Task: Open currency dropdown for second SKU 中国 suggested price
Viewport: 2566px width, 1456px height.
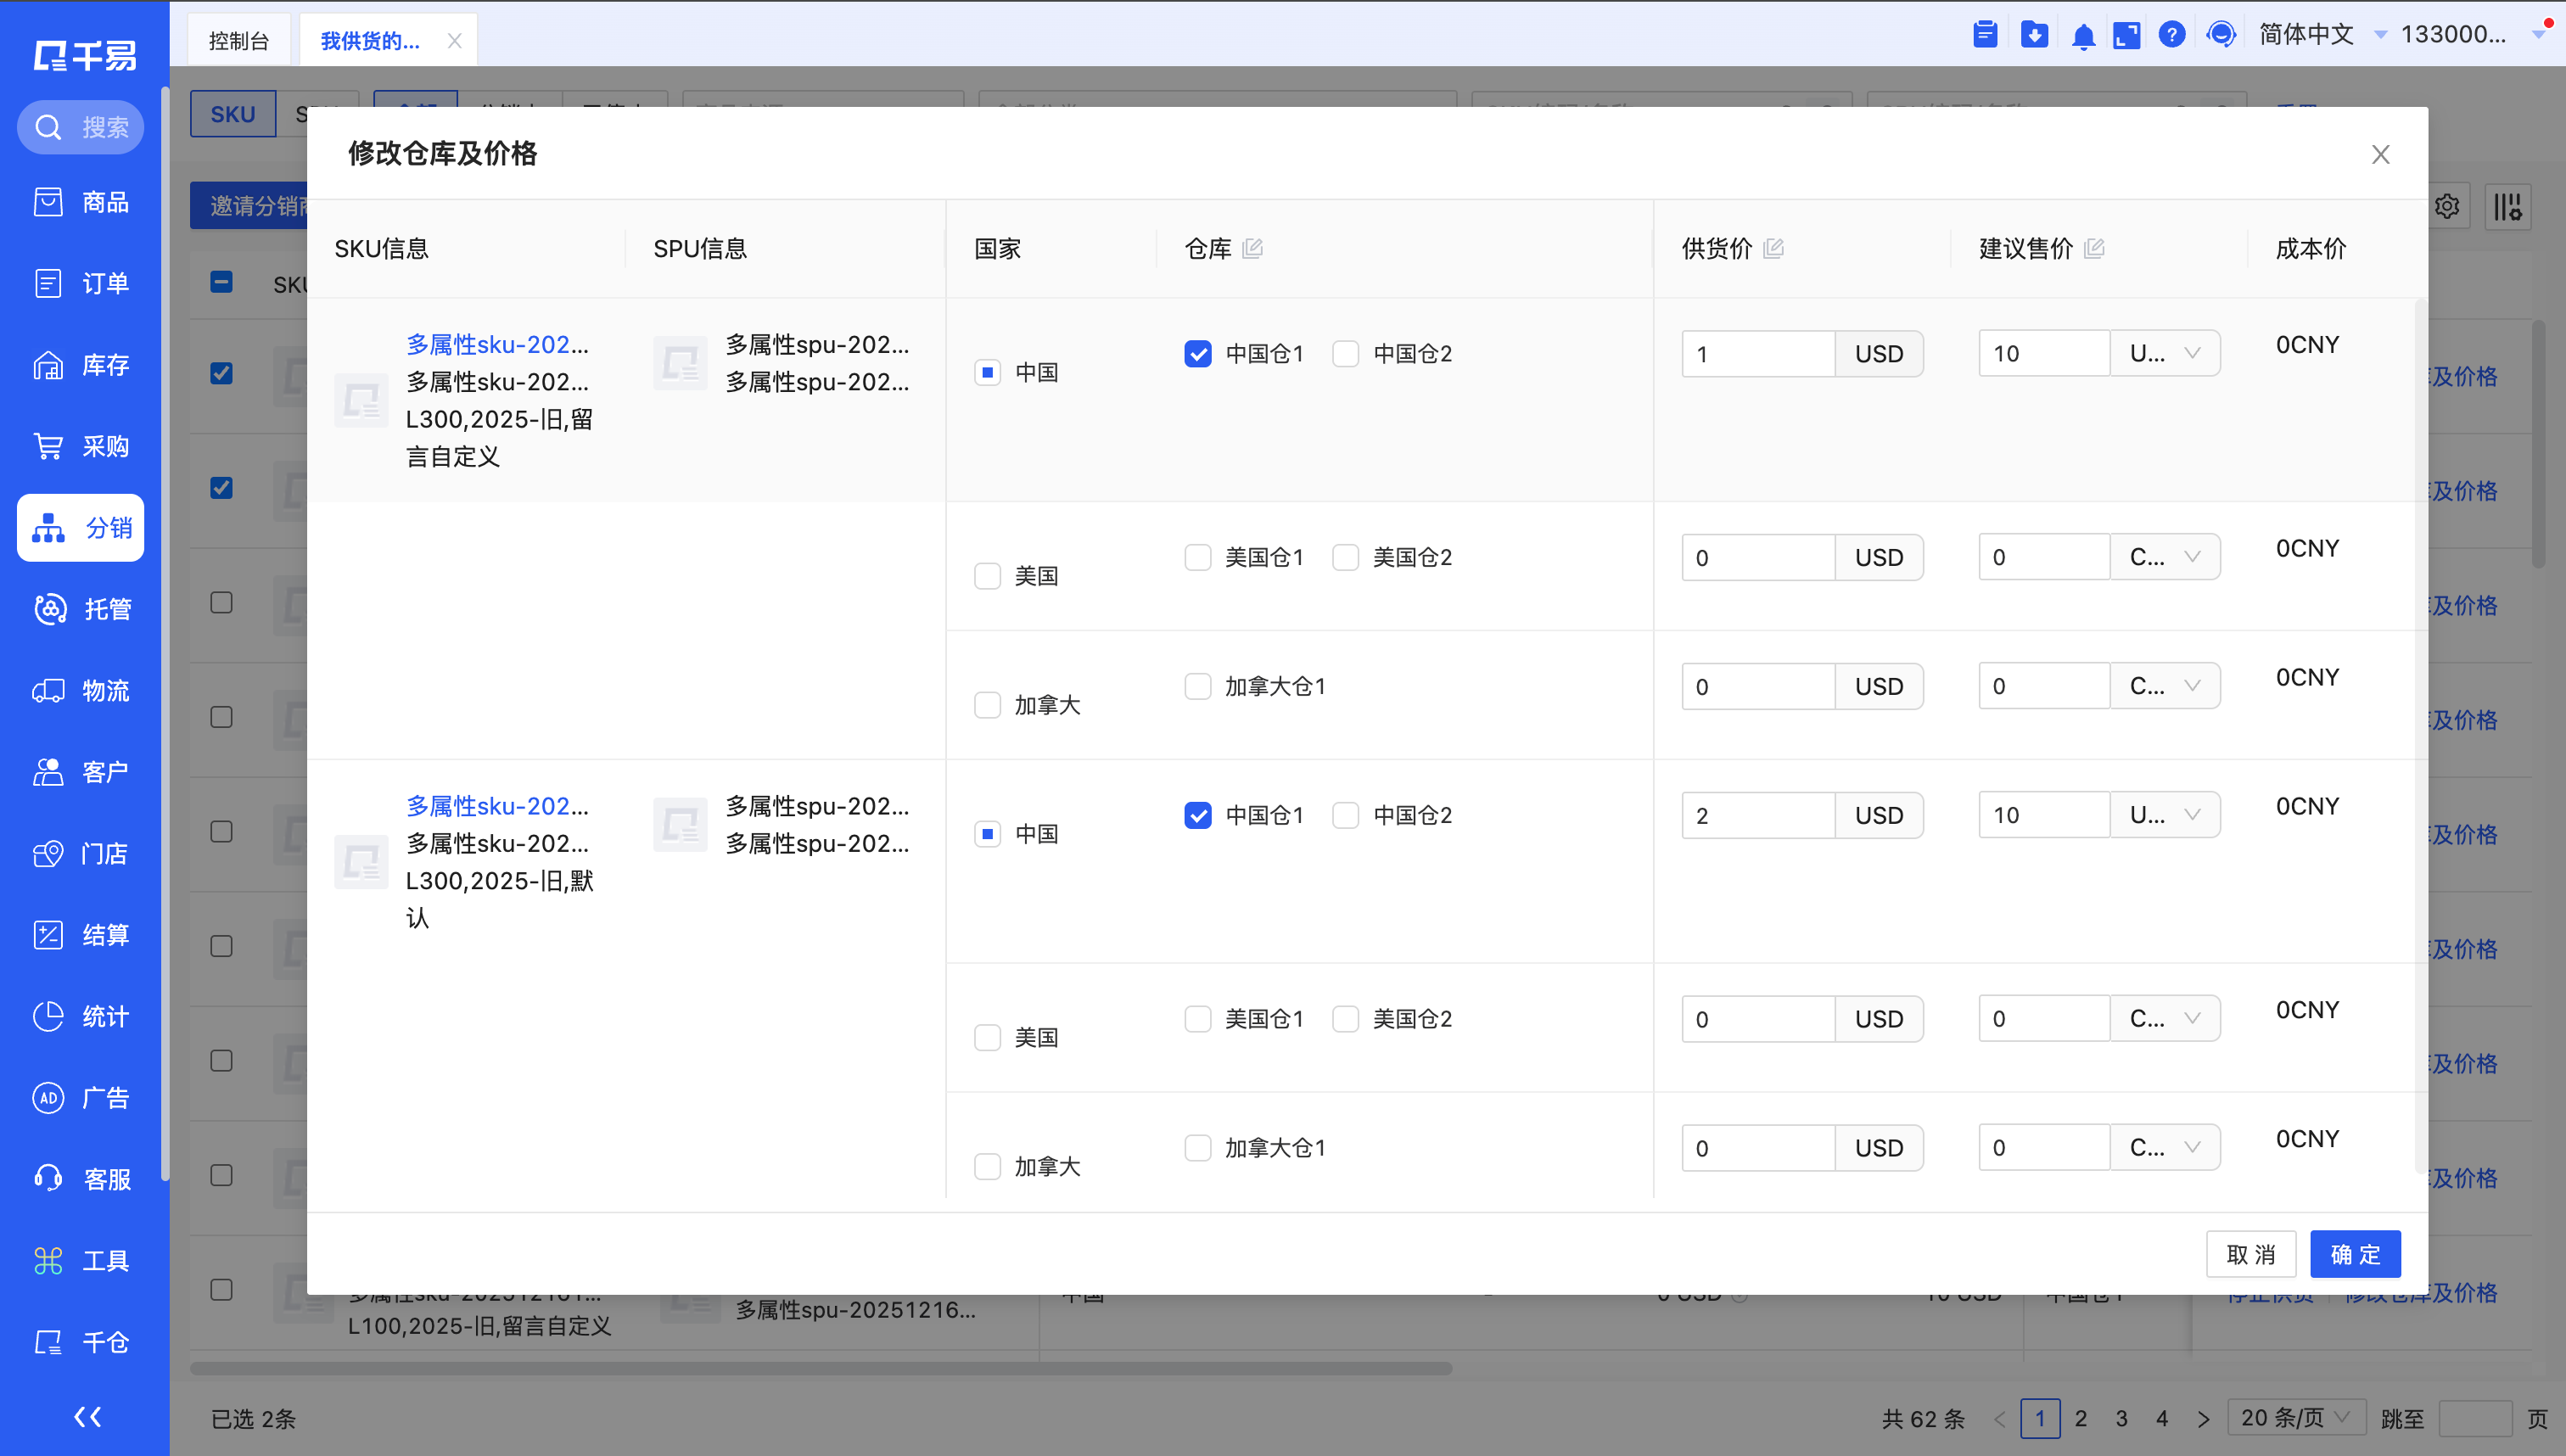Action: pos(2165,815)
